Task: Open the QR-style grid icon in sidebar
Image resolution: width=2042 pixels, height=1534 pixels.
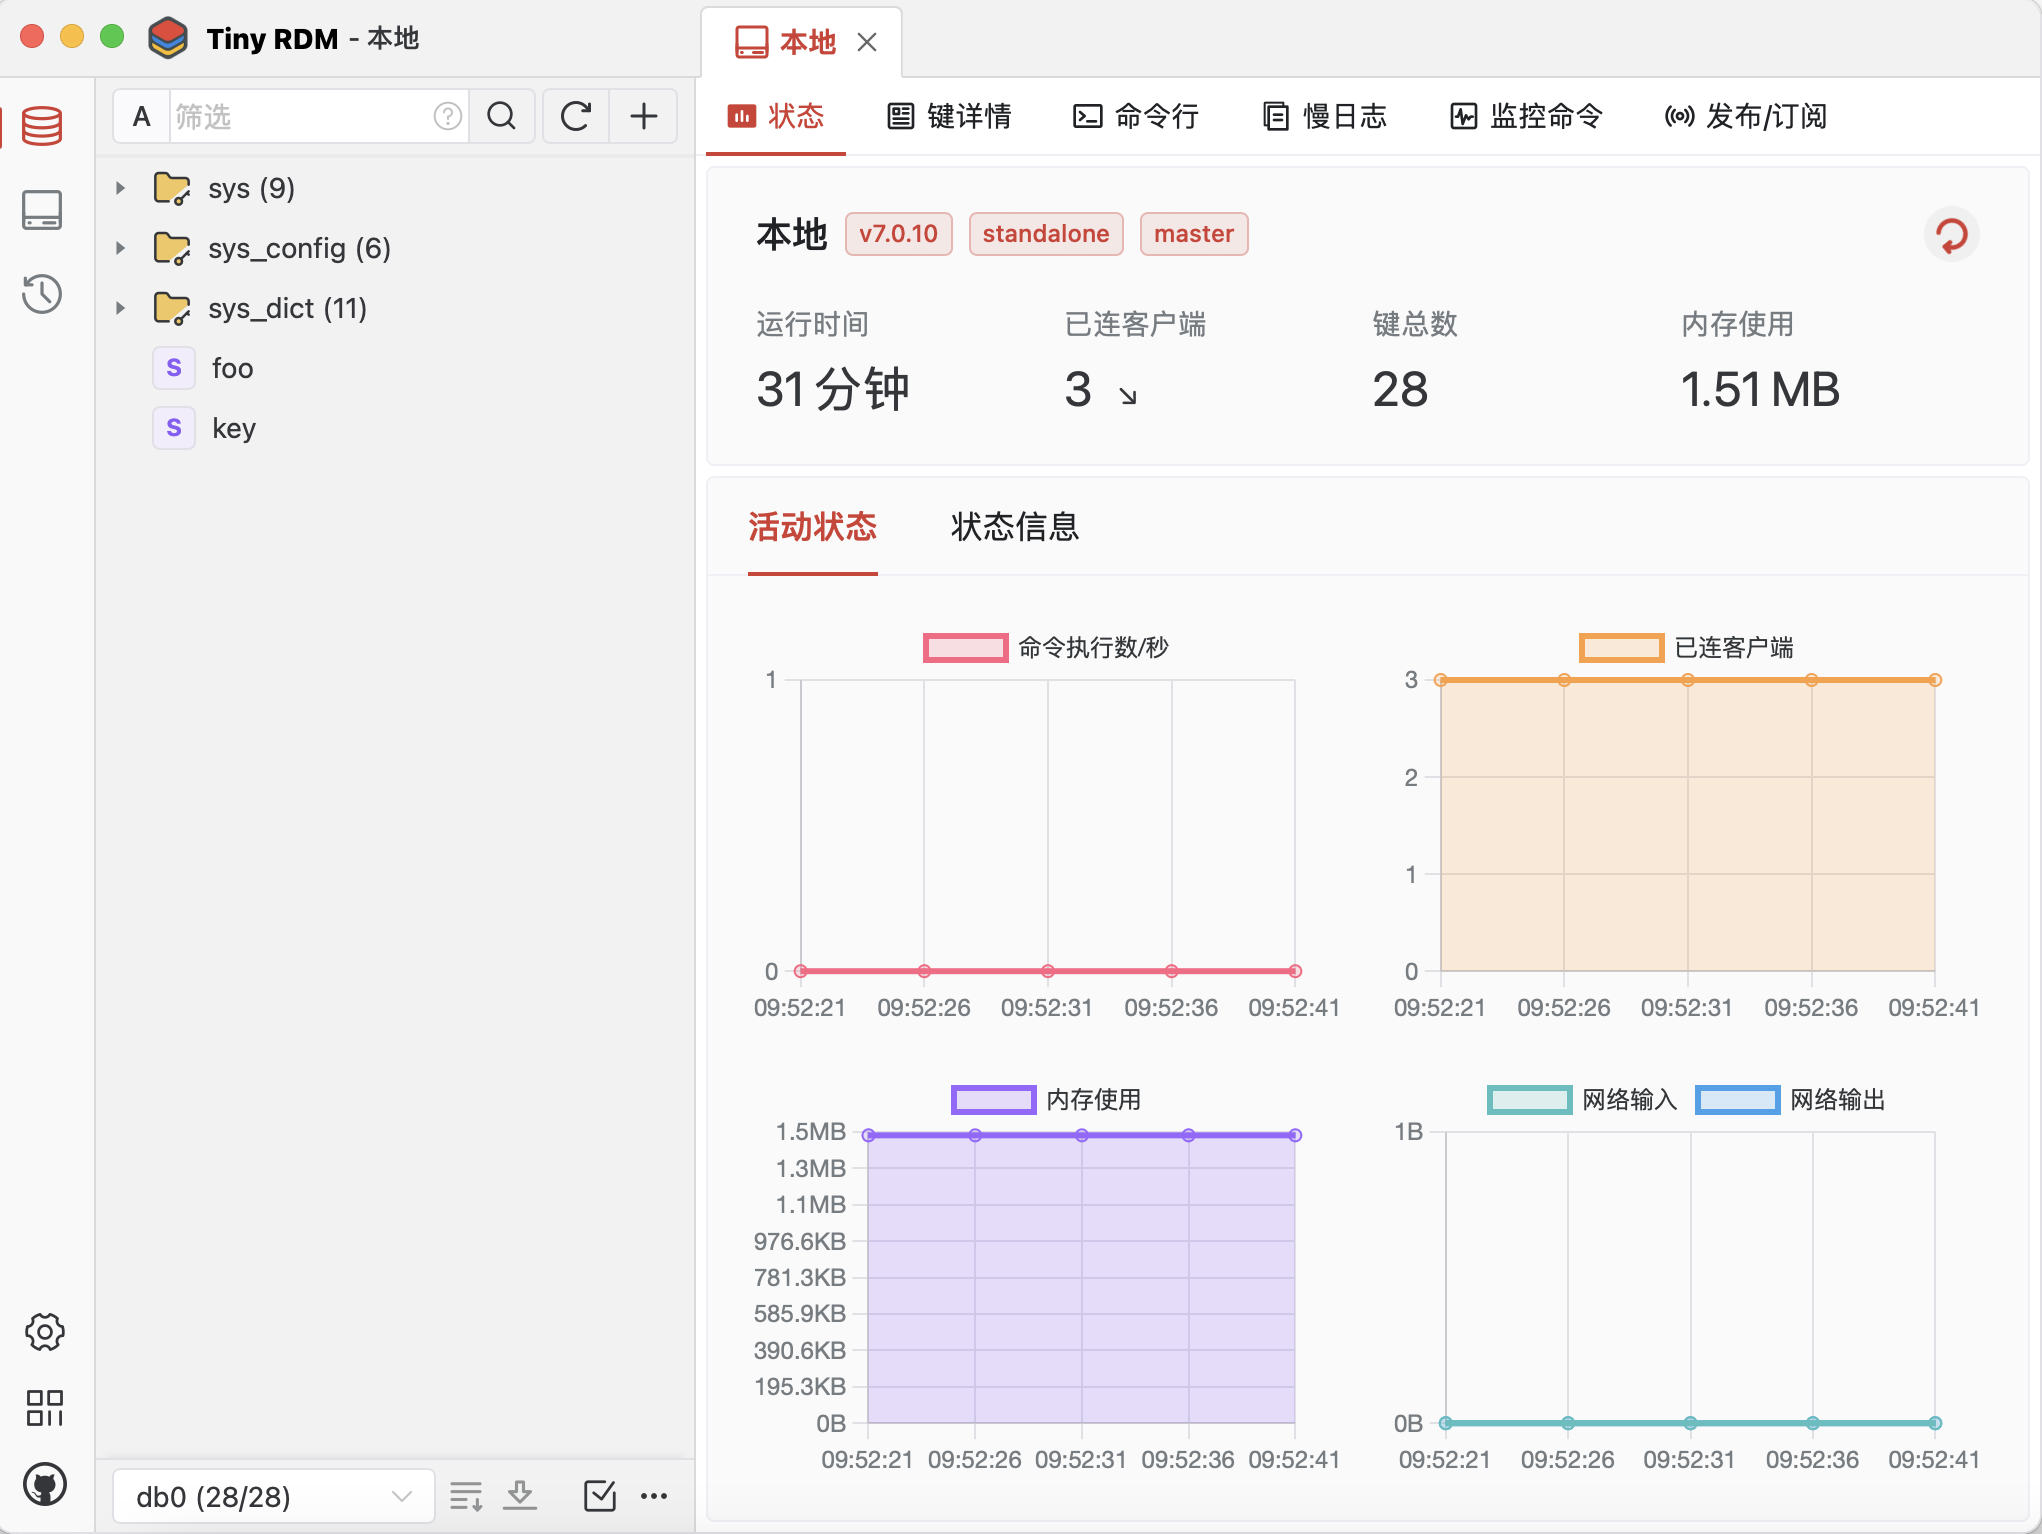Action: 45,1408
